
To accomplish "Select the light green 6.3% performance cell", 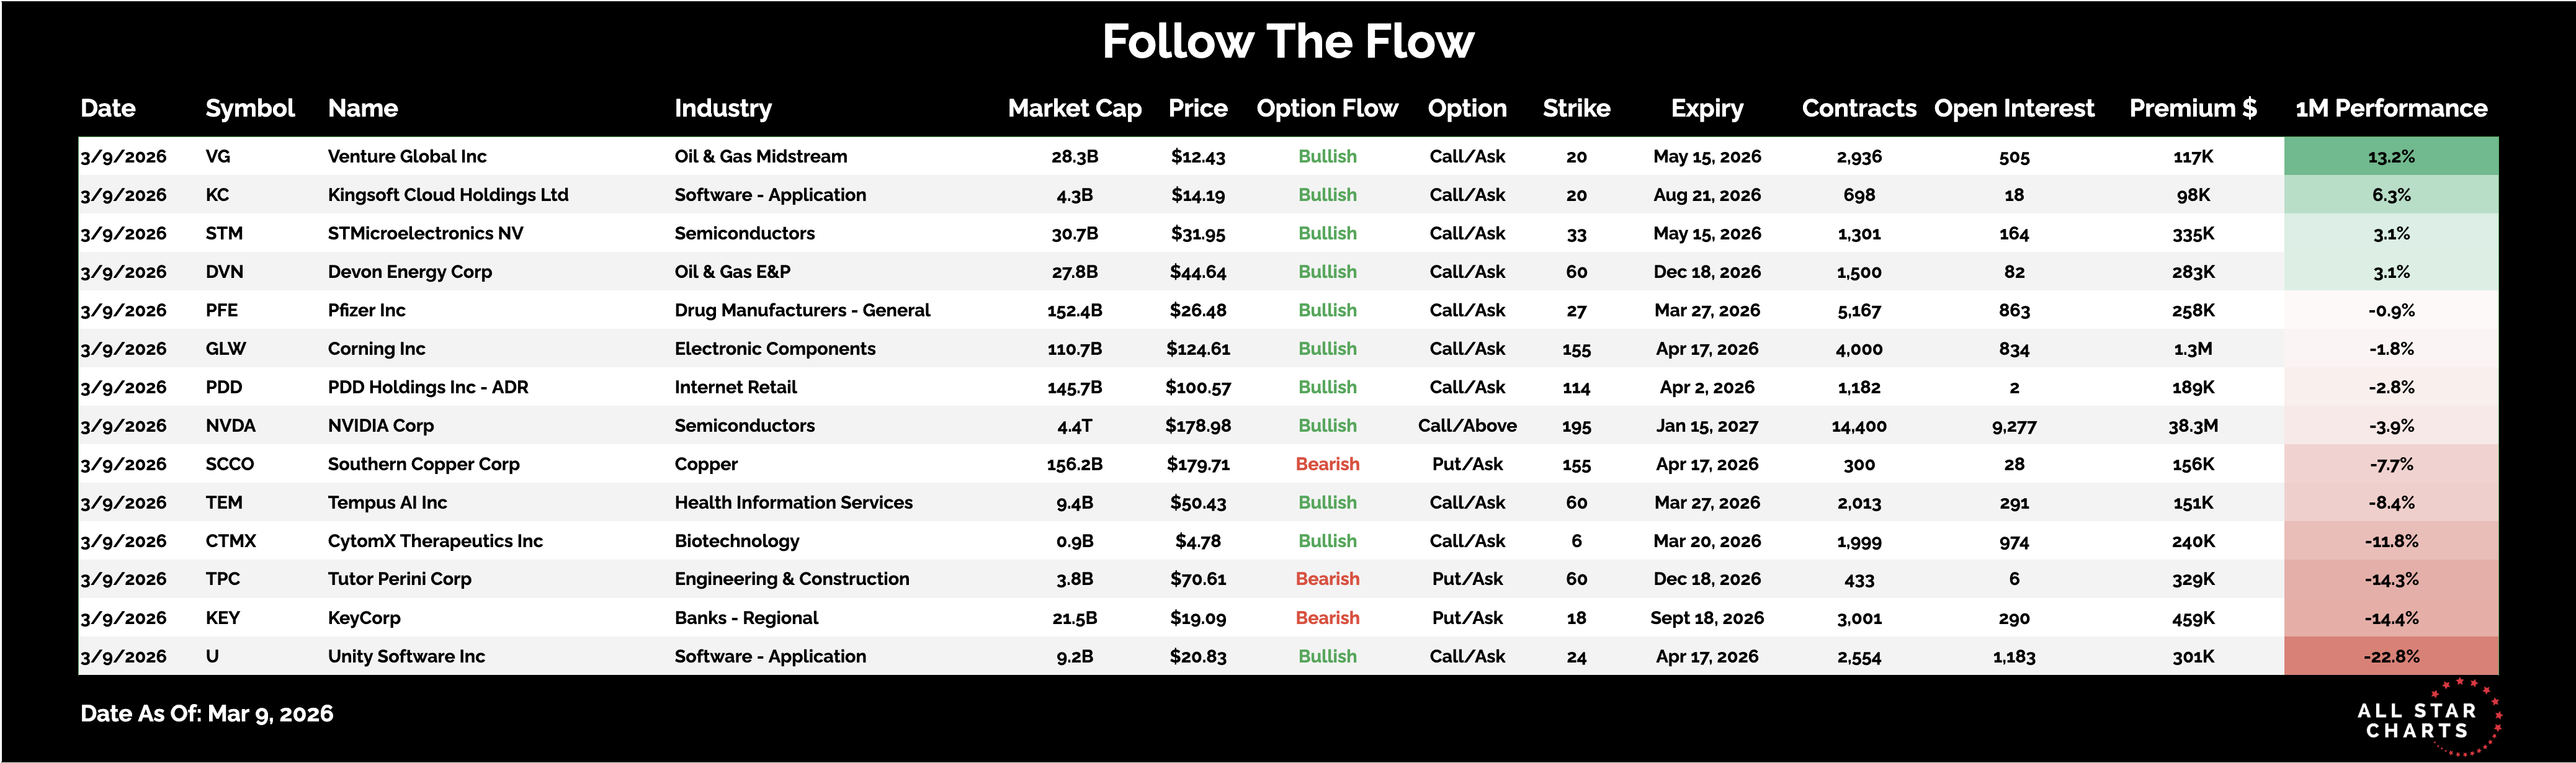I will click(x=2390, y=195).
